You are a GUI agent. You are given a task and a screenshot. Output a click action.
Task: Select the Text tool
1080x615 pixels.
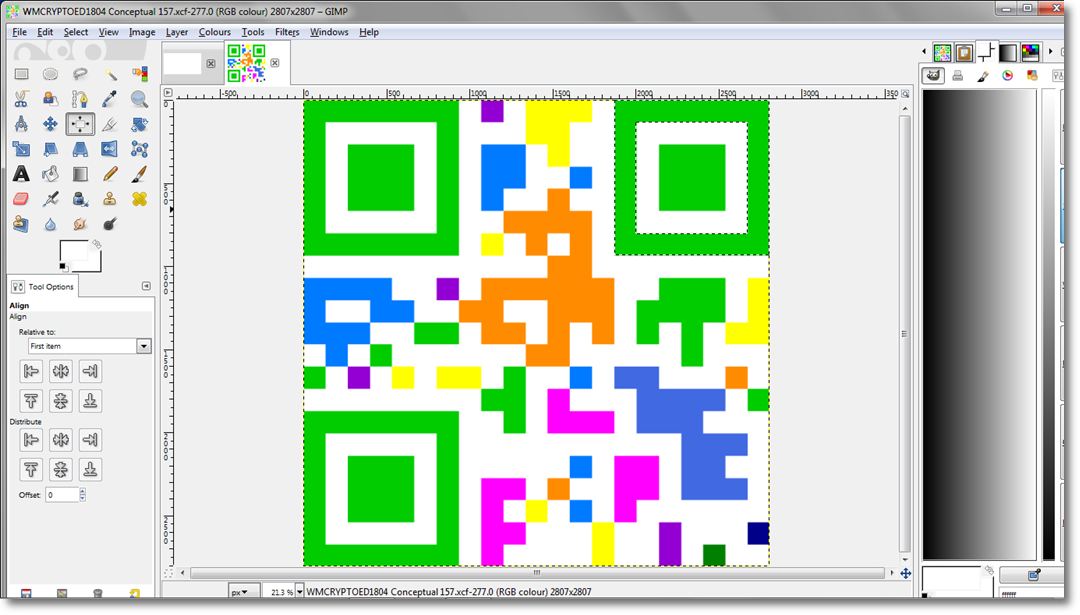tap(21, 174)
